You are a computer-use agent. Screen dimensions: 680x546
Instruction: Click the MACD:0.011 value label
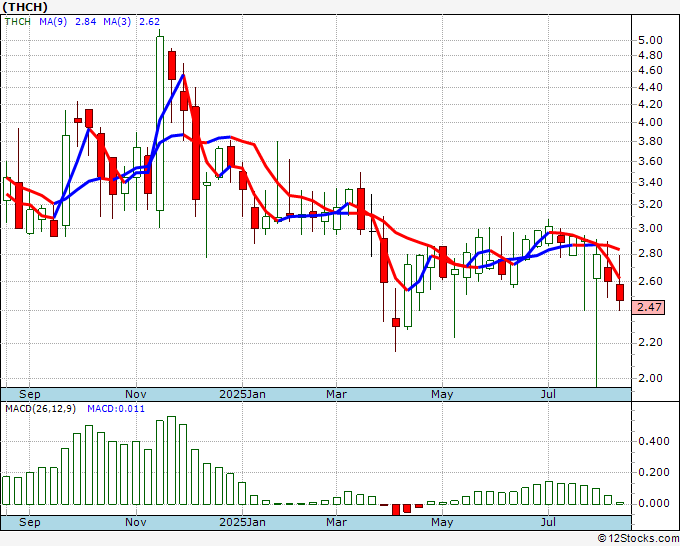[116, 409]
